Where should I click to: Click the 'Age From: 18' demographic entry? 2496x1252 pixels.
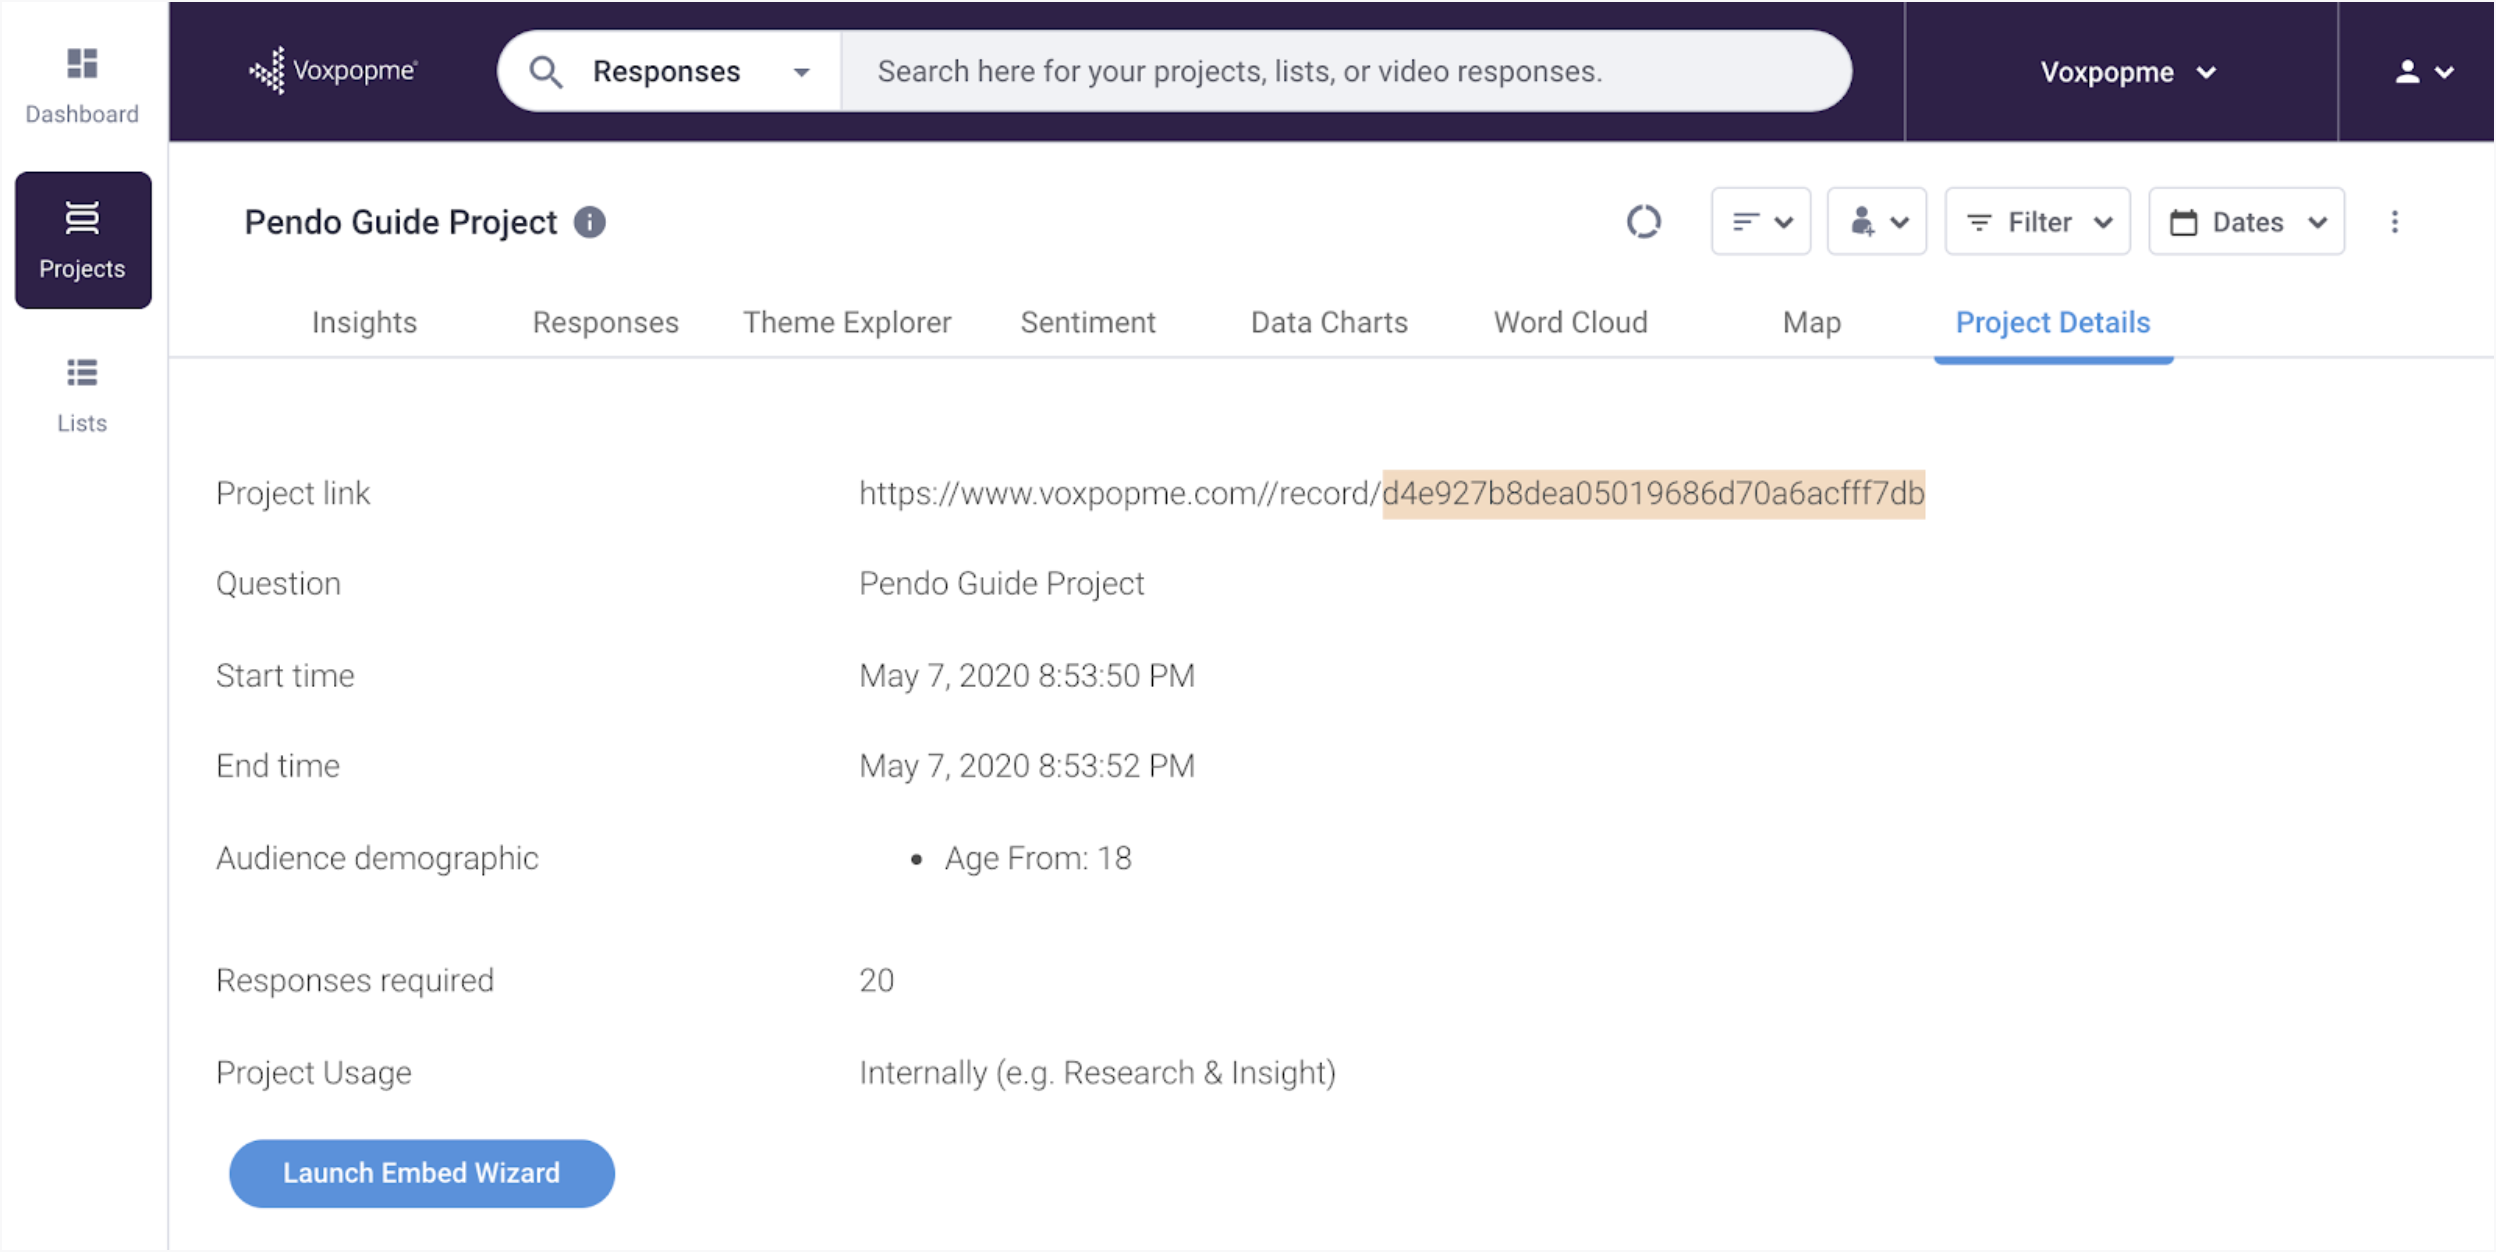point(1038,858)
